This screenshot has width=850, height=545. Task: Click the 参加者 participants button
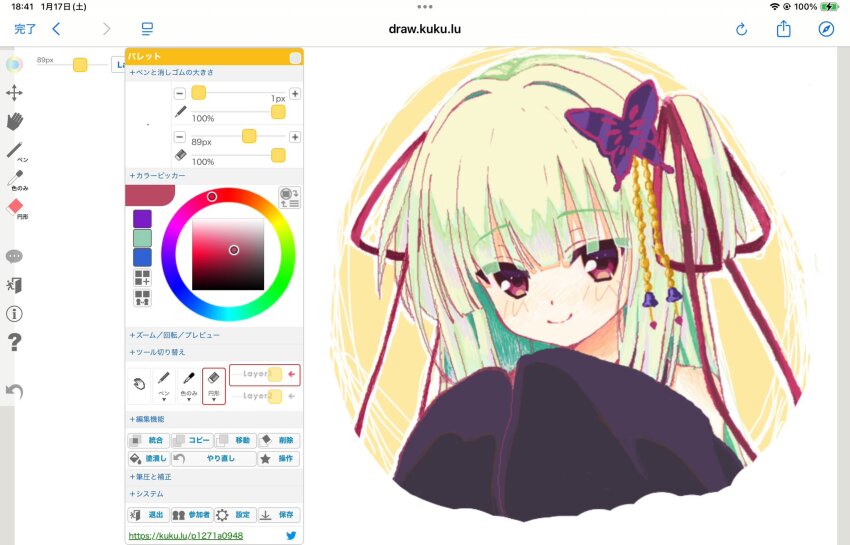pos(192,515)
